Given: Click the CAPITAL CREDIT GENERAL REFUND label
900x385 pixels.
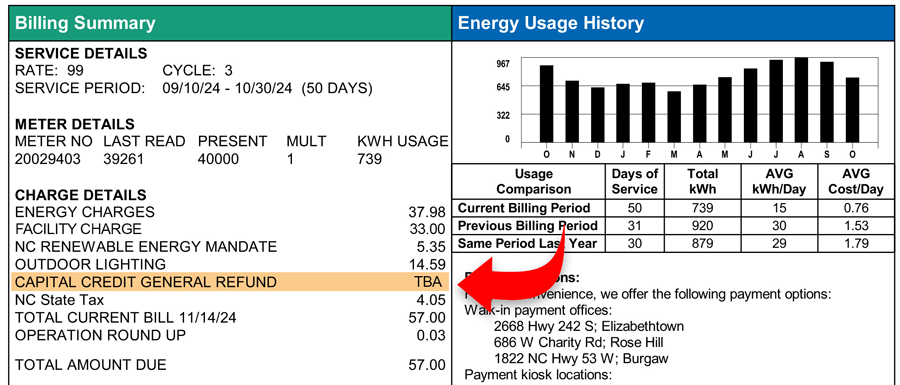Looking at the screenshot, I should [146, 282].
